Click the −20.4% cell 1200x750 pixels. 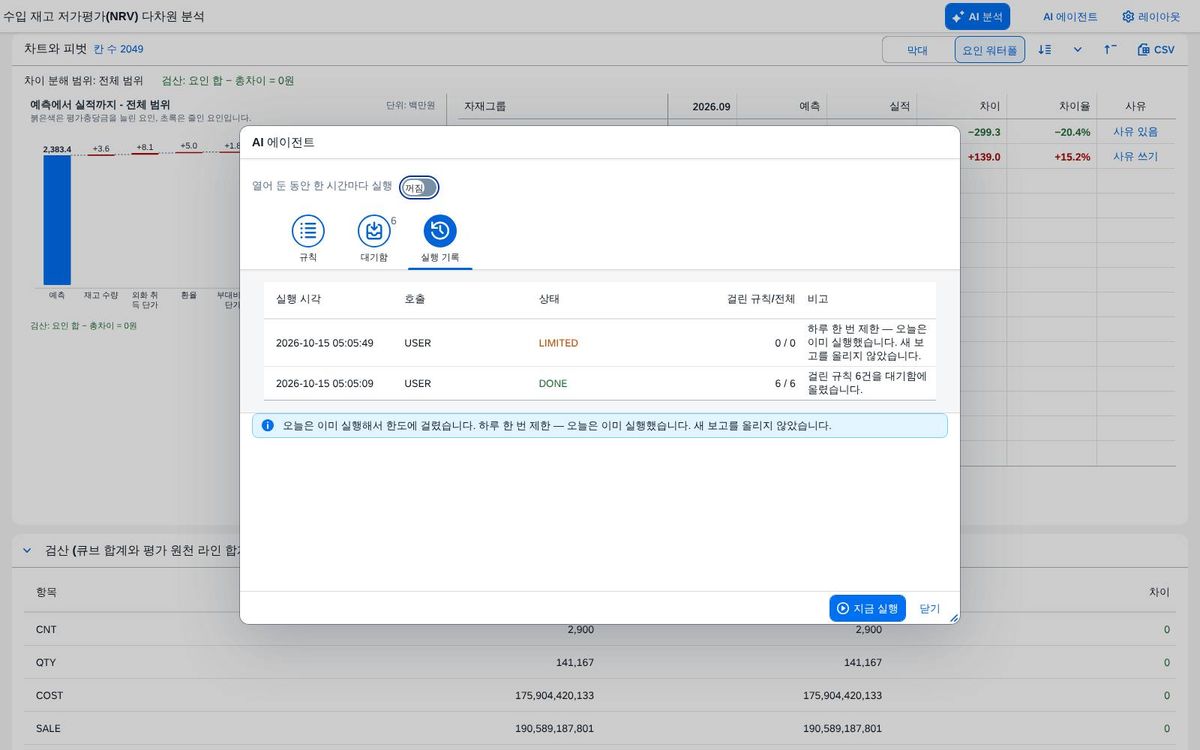point(1072,132)
